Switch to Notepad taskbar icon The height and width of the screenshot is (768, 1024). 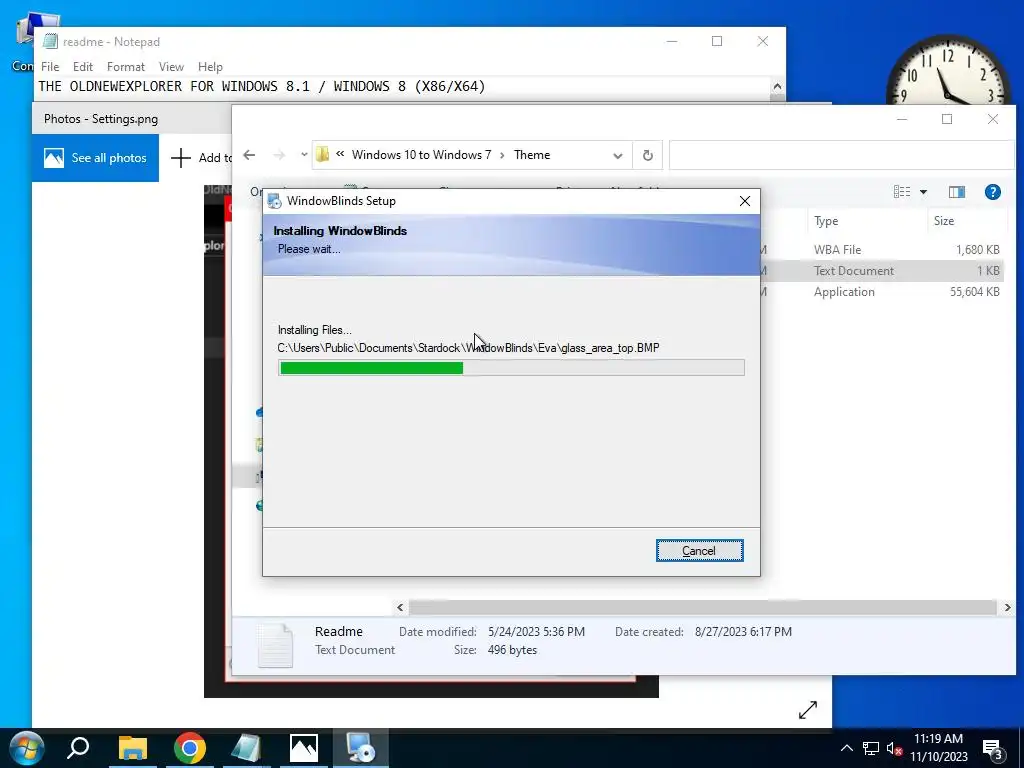[x=246, y=748]
